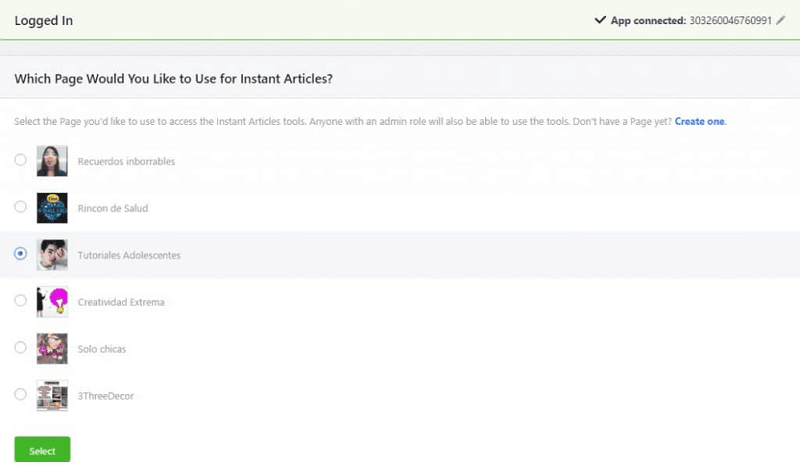Click the 3ThreeDecor page thumbnail
Screen dimensions: 800x466
[x=52, y=395]
